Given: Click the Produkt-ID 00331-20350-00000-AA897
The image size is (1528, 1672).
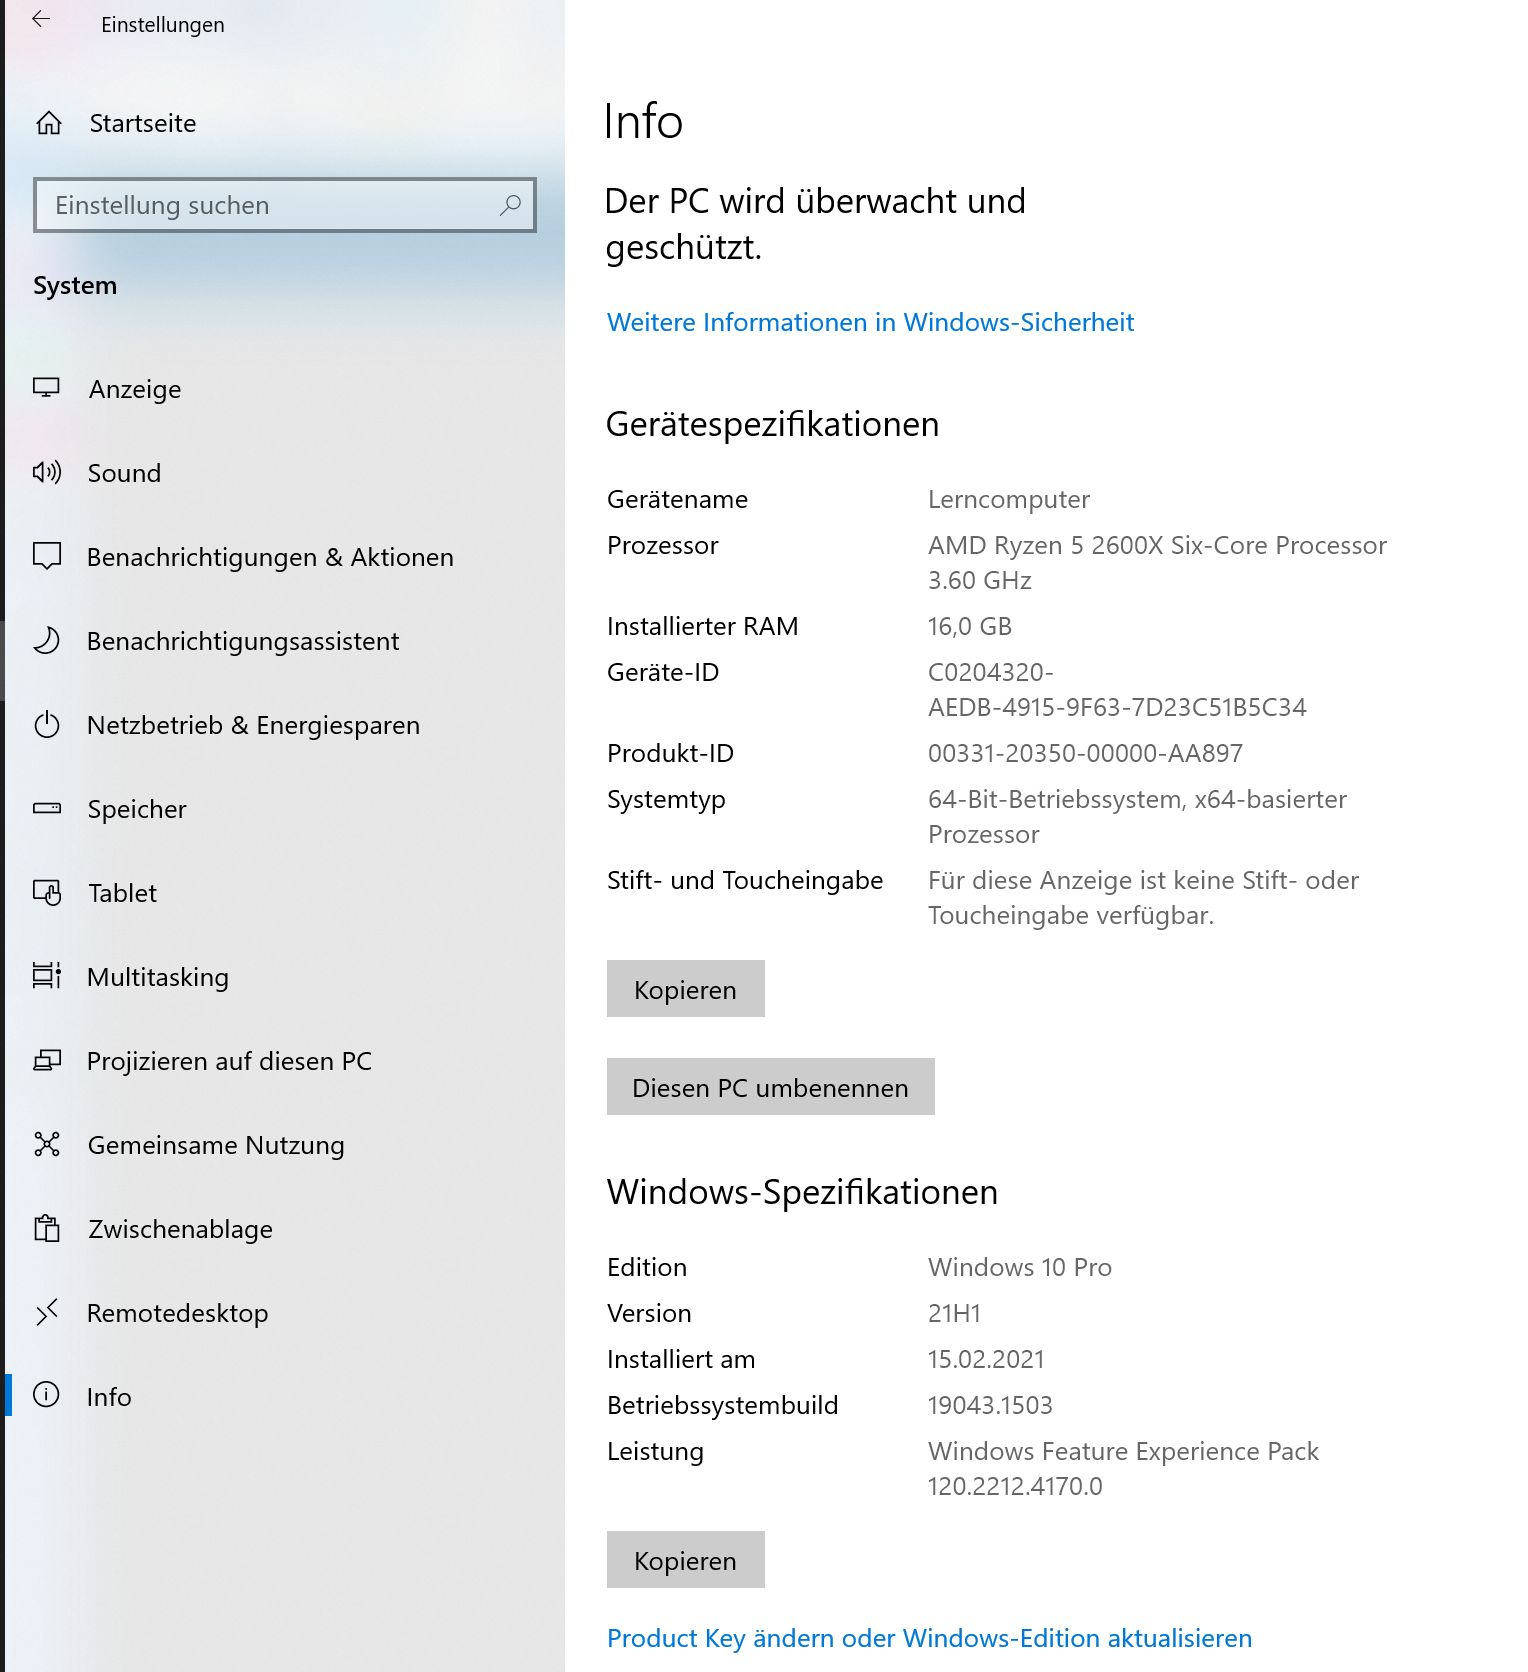Looking at the screenshot, I should [1085, 753].
